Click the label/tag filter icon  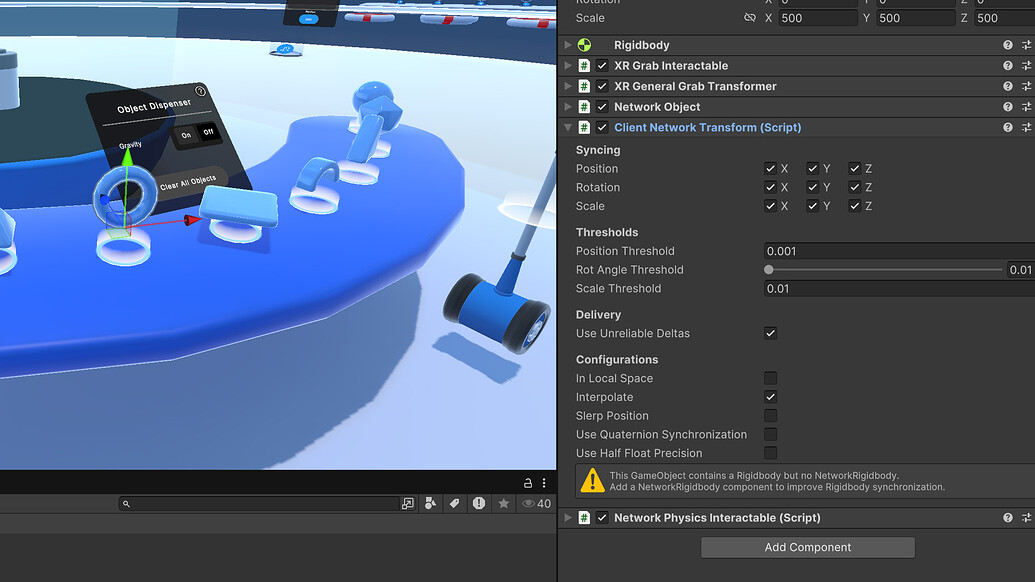(x=455, y=503)
